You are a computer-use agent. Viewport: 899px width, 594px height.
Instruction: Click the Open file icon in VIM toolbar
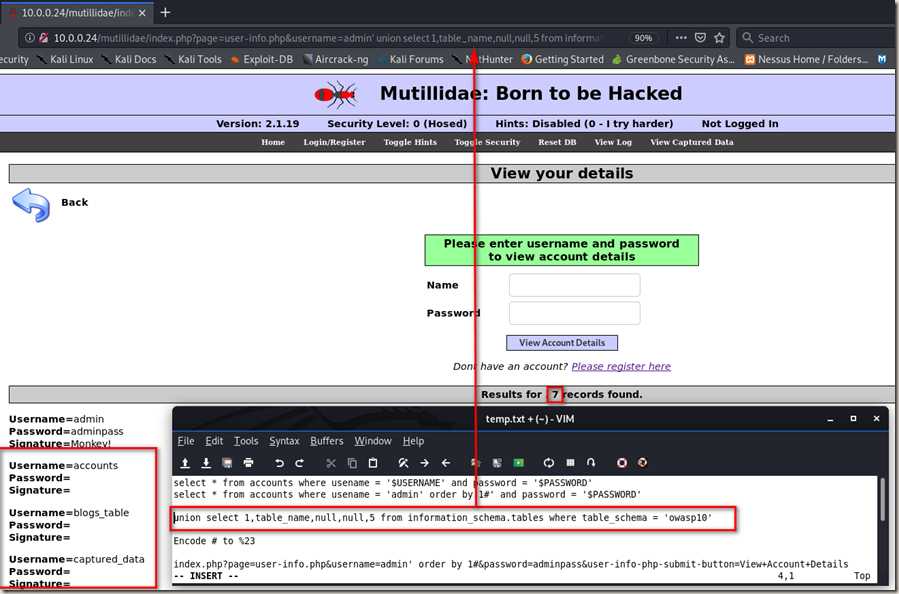185,463
